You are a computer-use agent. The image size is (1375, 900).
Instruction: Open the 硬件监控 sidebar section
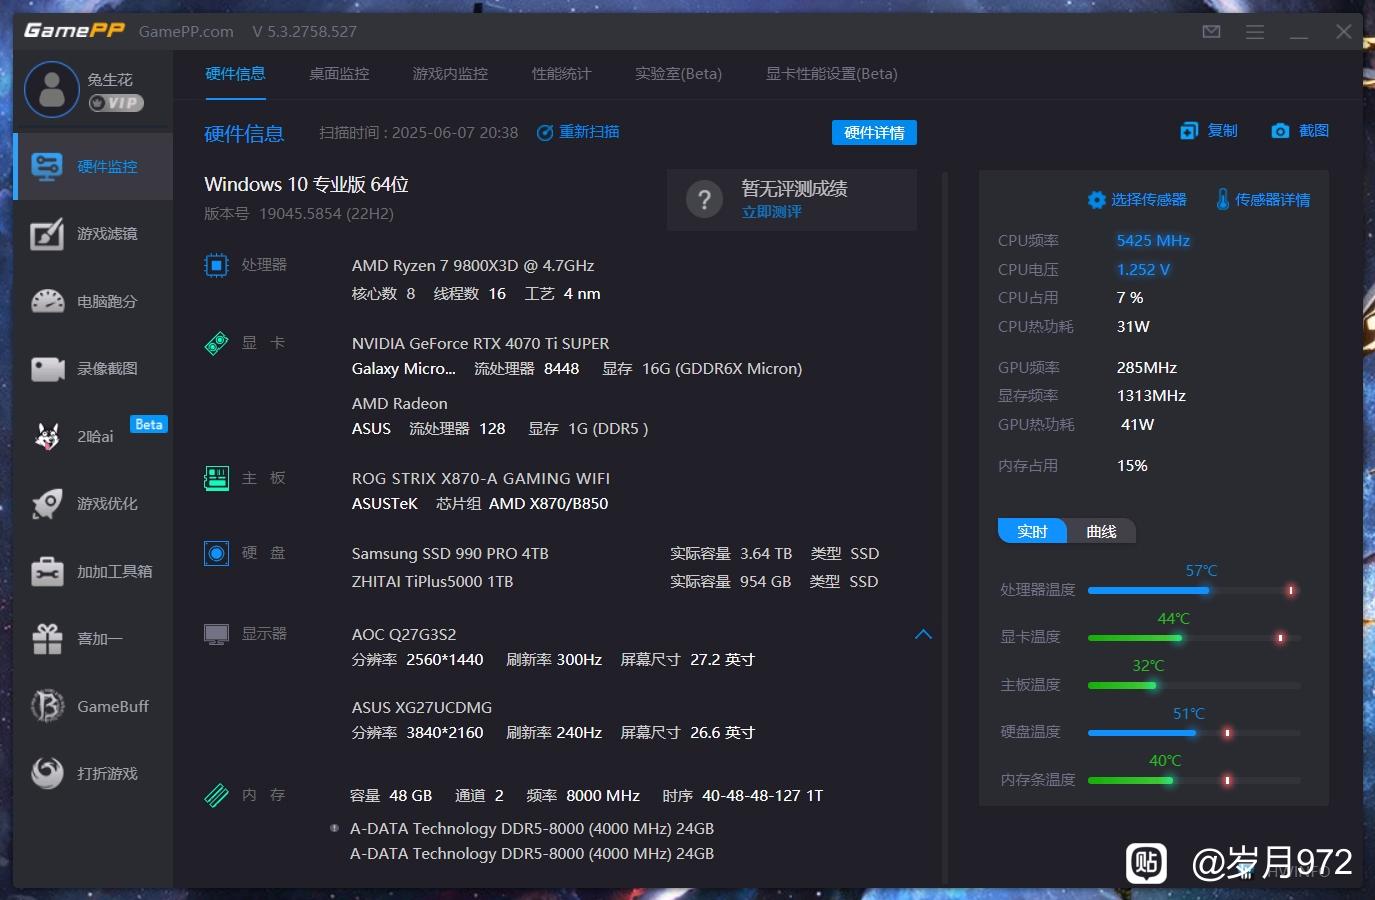[x=93, y=166]
